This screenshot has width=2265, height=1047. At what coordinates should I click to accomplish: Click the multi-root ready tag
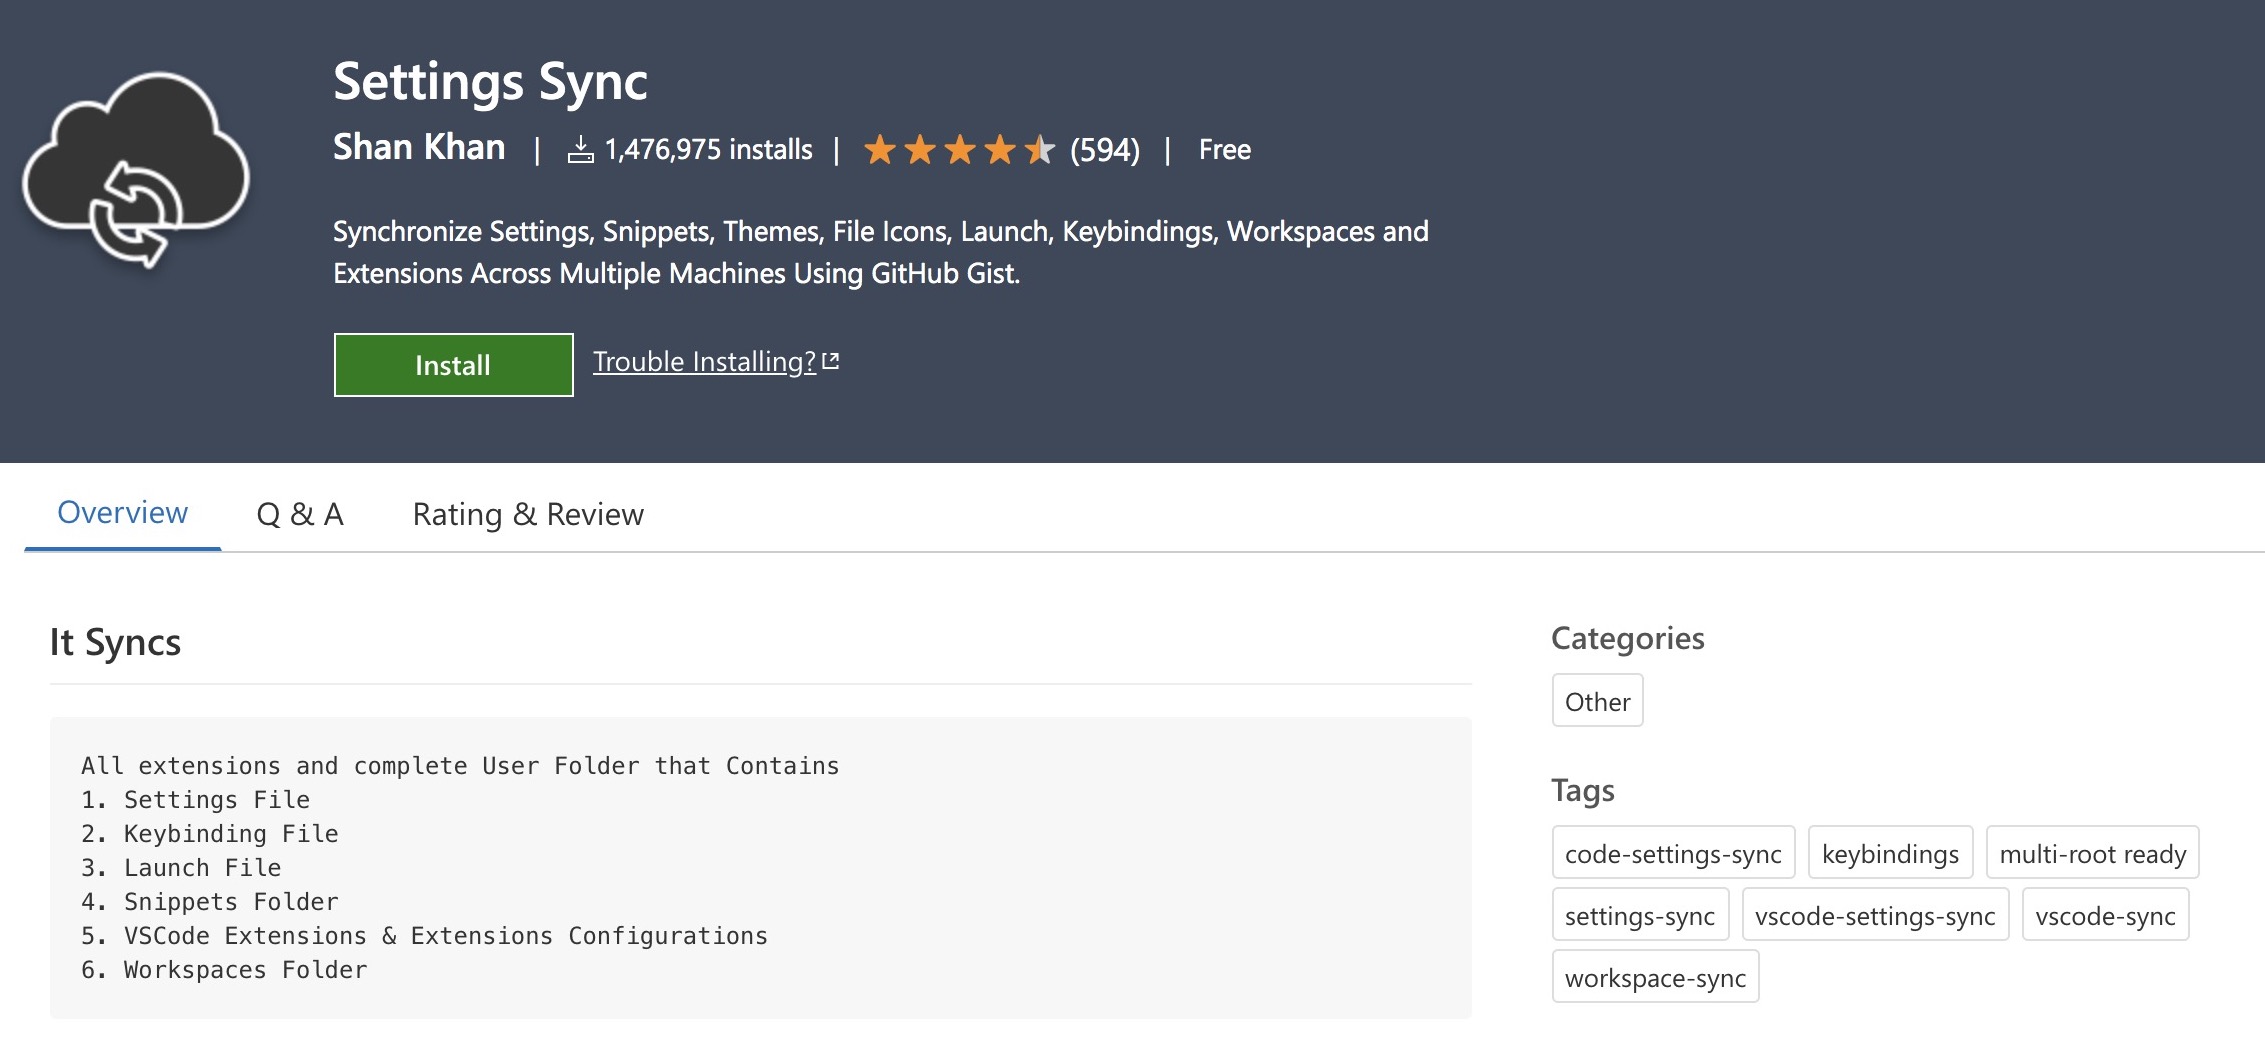(2092, 853)
